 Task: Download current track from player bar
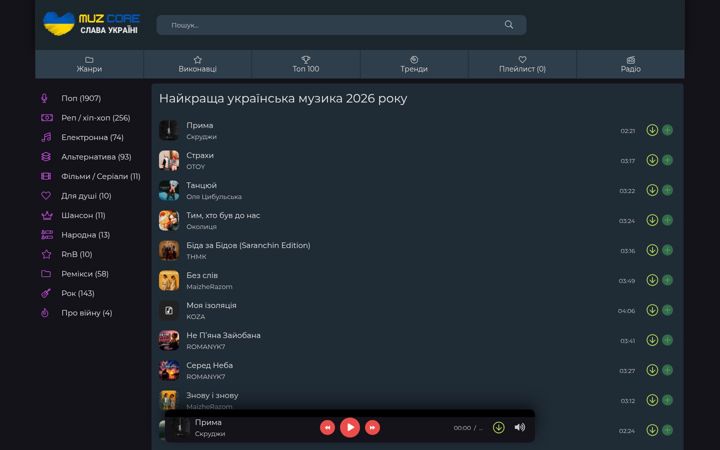(499, 428)
